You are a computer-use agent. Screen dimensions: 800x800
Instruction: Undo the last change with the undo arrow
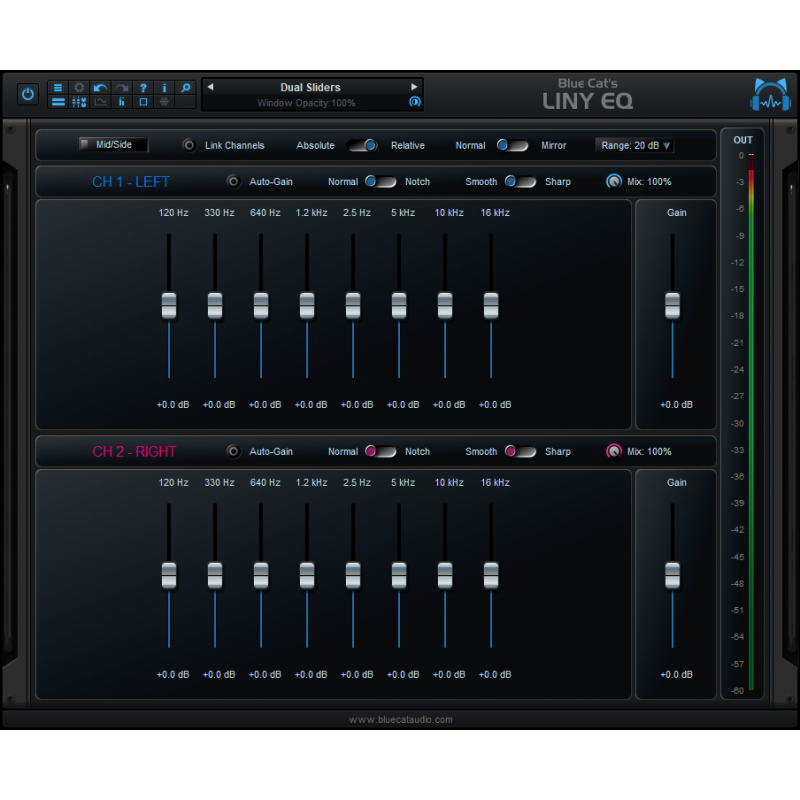click(x=100, y=87)
